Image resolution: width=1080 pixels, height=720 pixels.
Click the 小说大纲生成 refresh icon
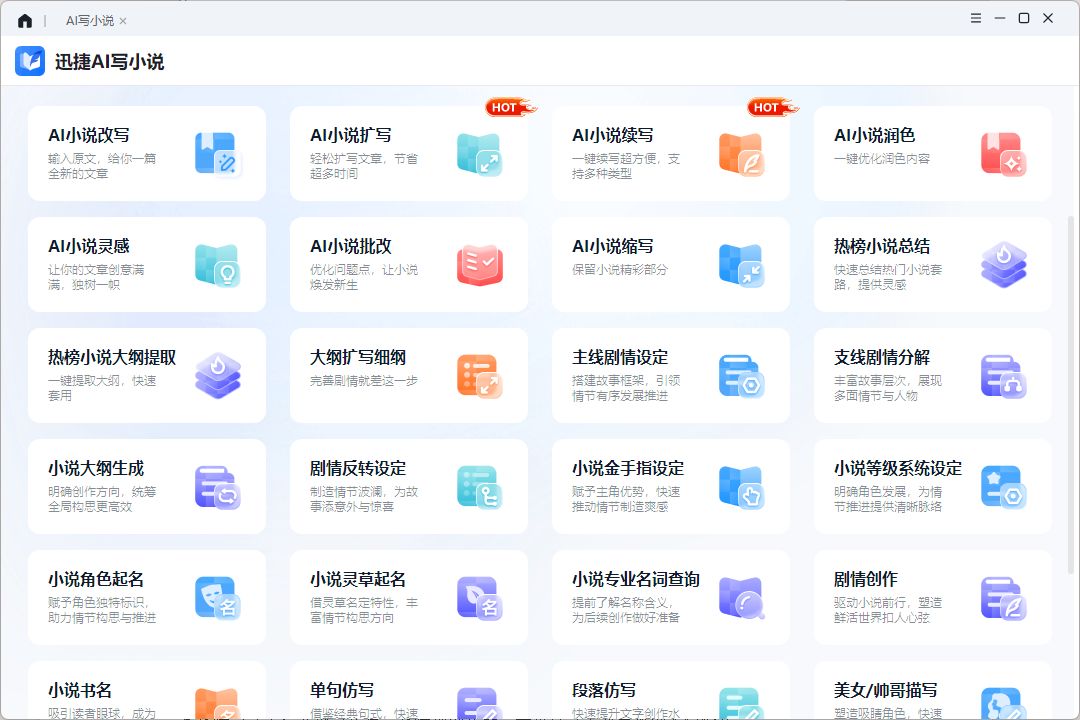pos(217,486)
